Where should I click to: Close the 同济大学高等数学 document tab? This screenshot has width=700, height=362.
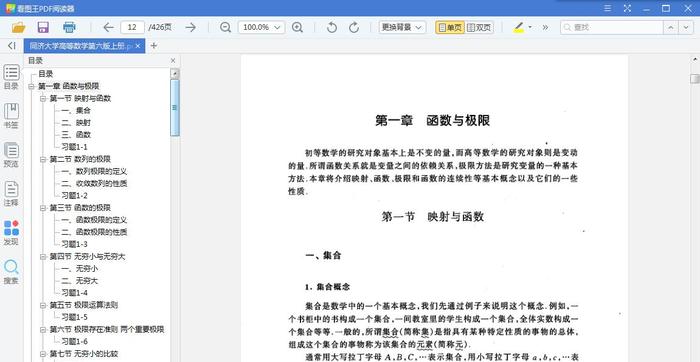click(138, 46)
